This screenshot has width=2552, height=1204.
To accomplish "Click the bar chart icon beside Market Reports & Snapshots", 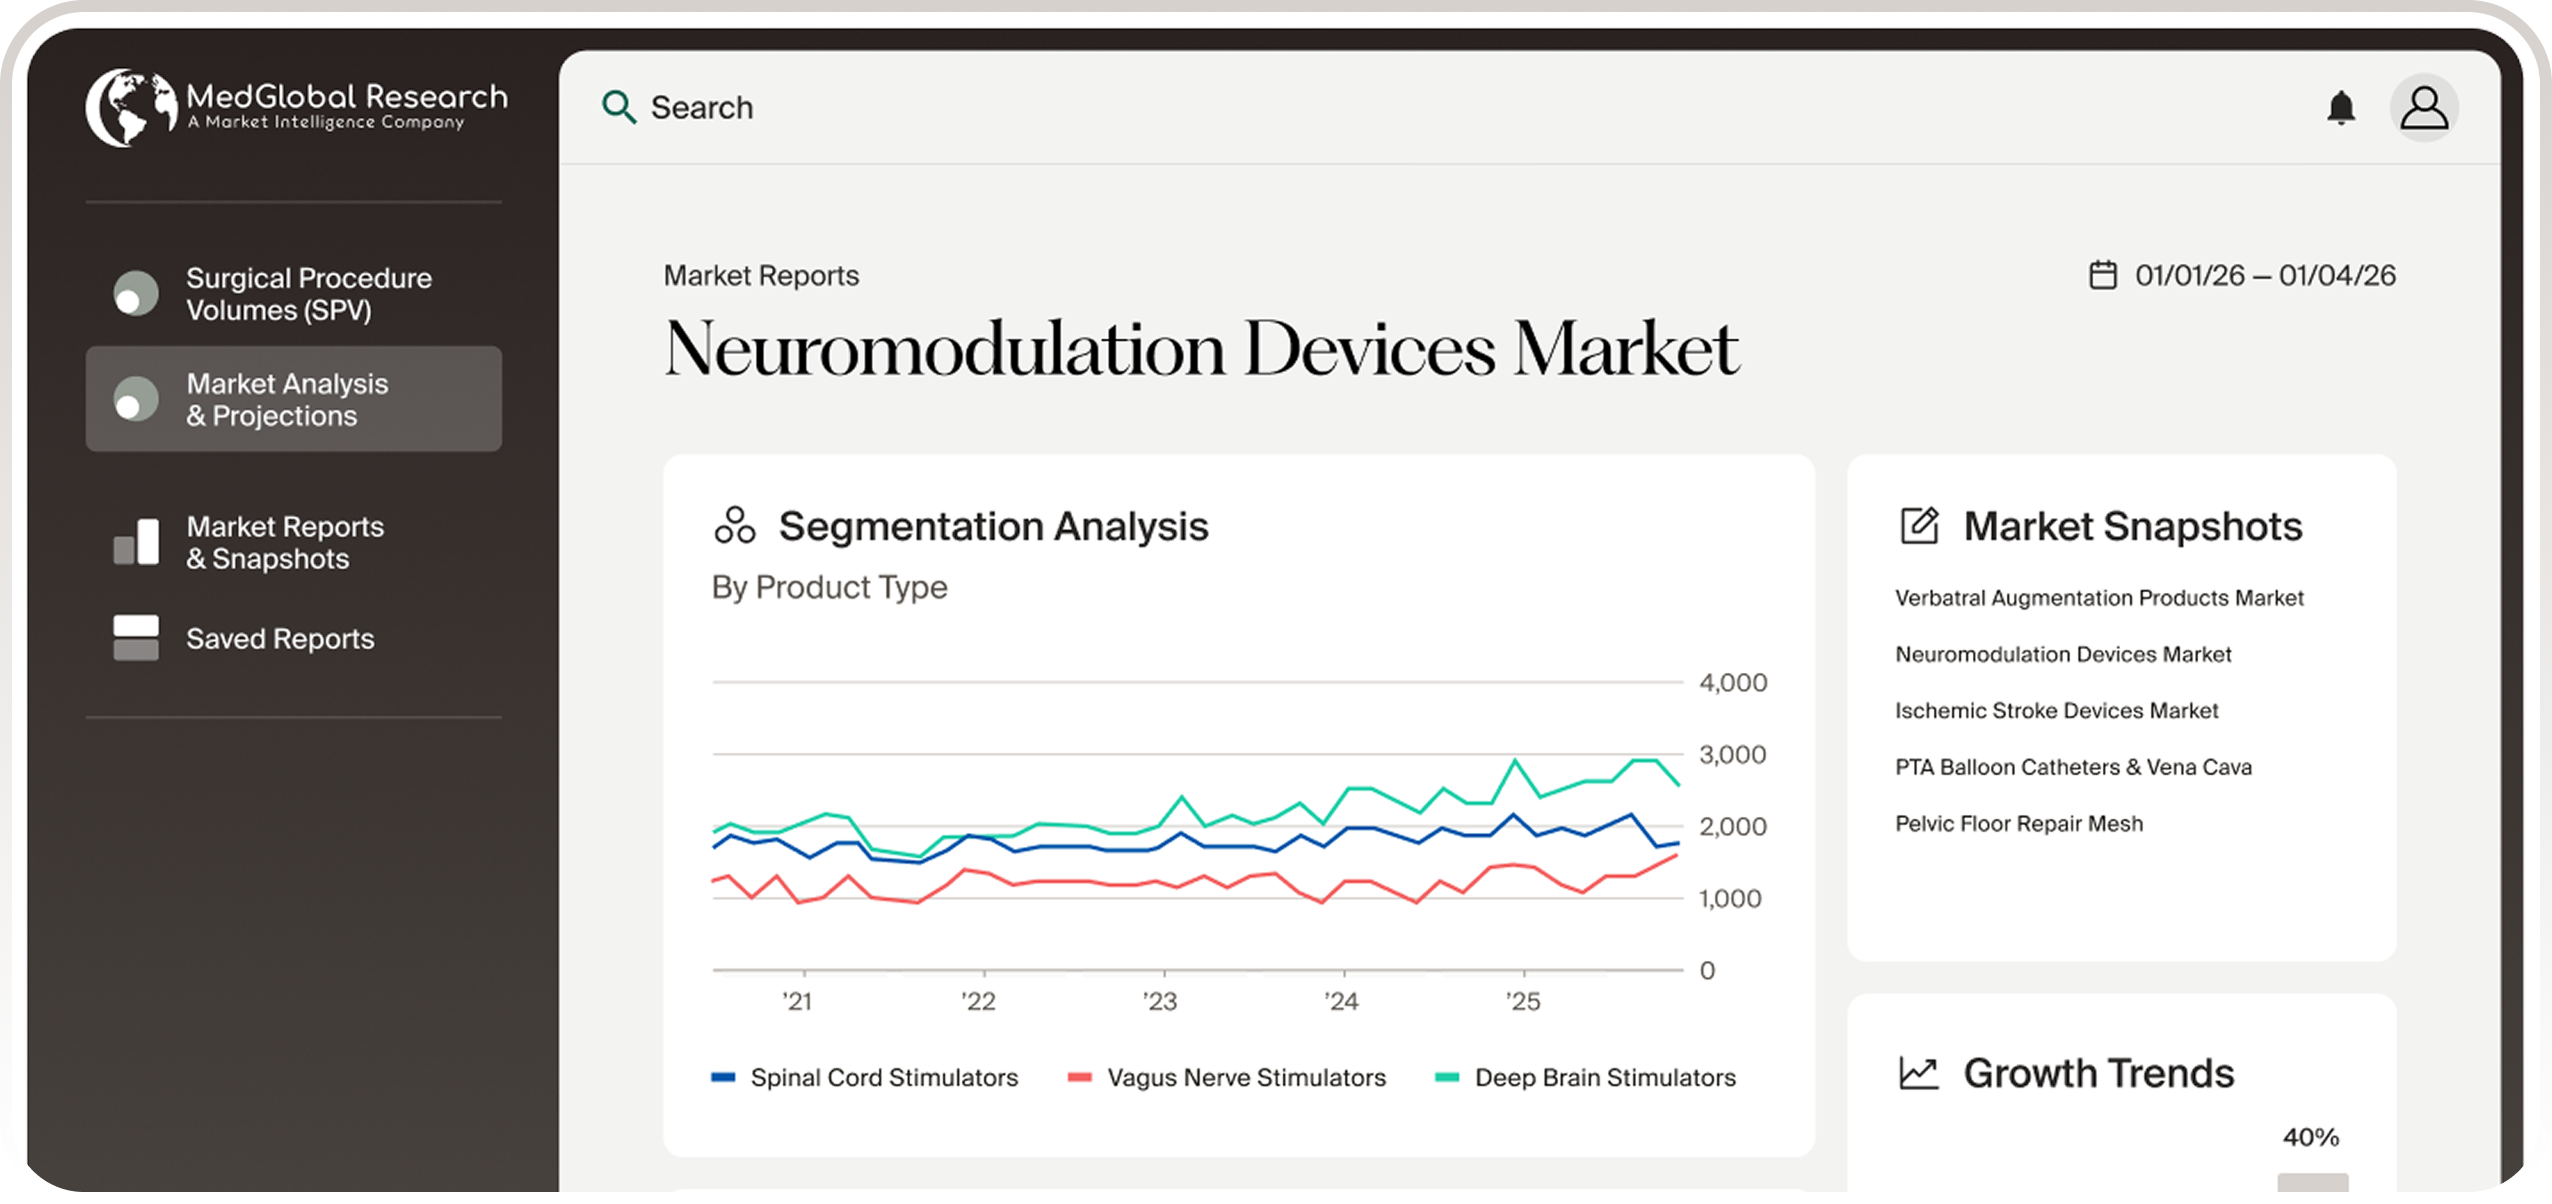I will (x=136, y=542).
